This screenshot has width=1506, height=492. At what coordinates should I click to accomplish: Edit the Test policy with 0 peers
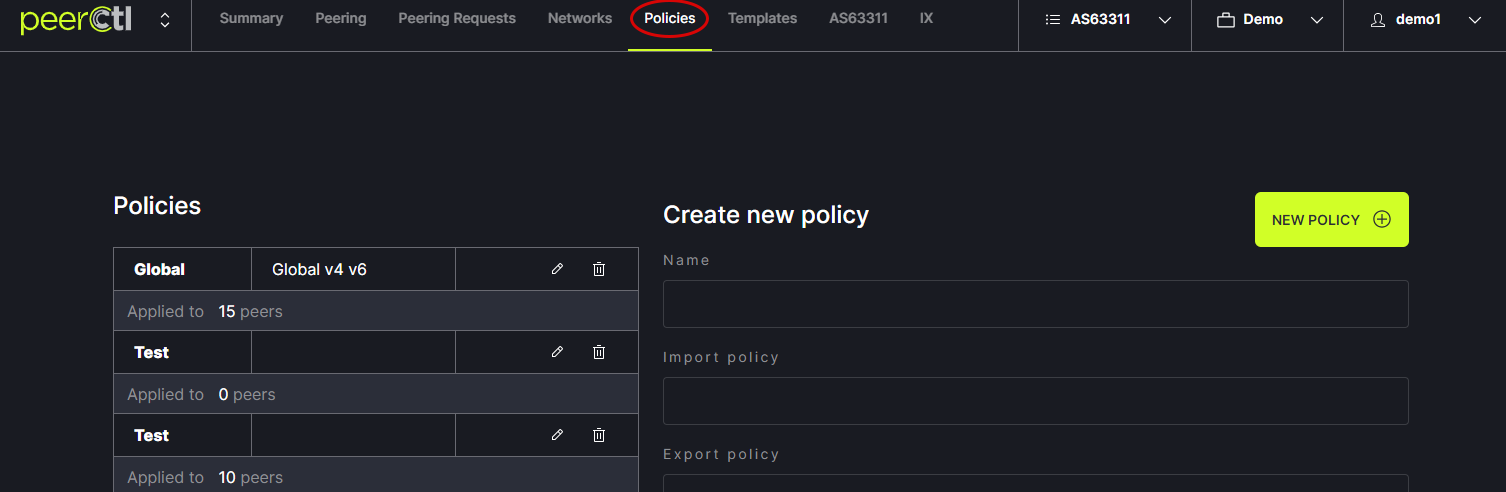point(557,352)
